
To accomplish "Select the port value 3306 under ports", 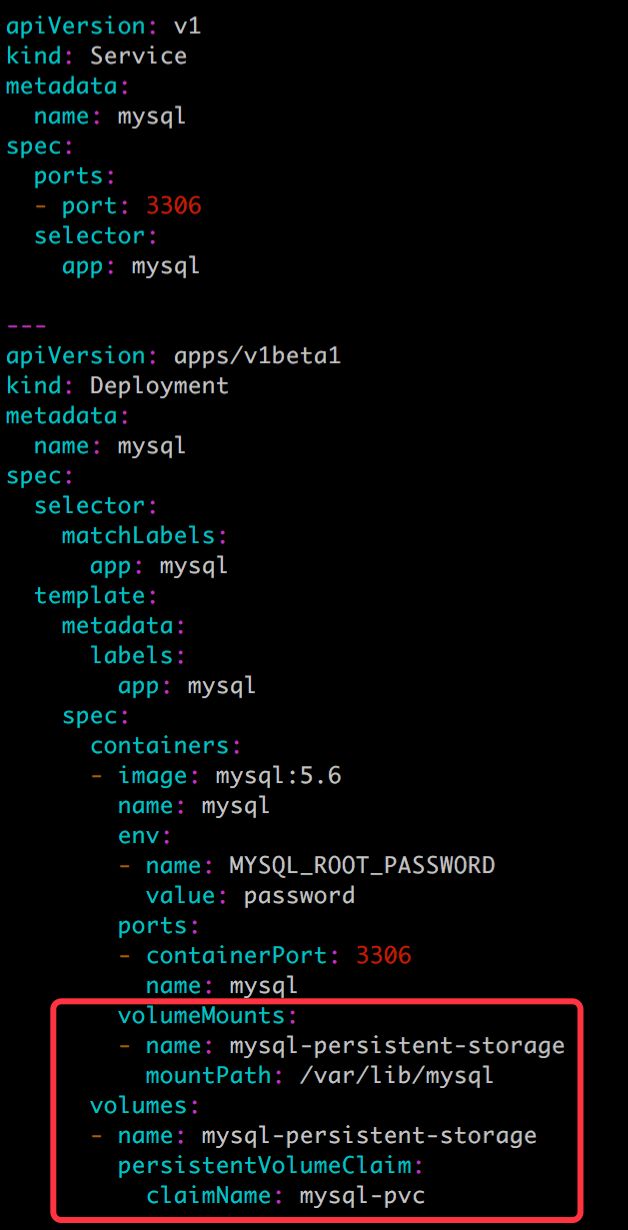I will (x=173, y=206).
